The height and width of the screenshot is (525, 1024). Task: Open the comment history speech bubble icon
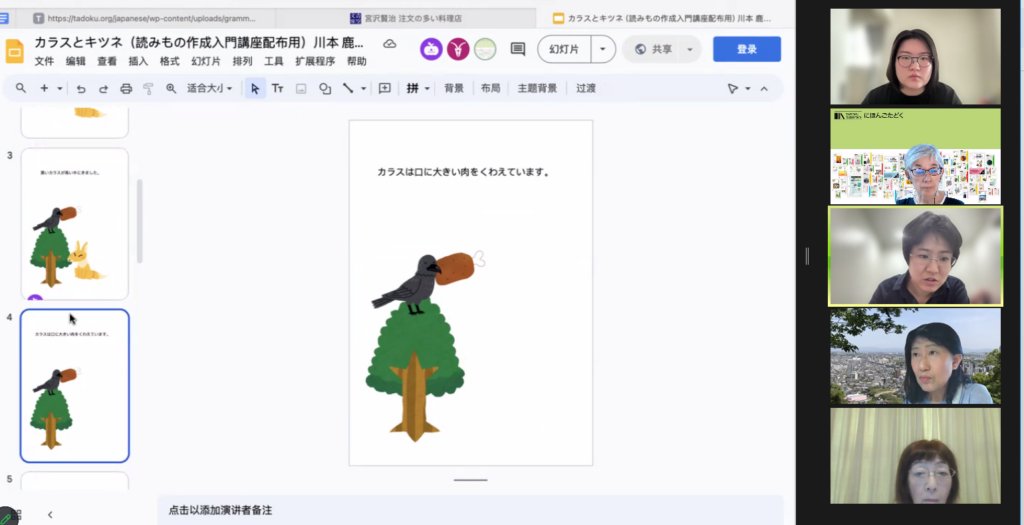click(517, 49)
